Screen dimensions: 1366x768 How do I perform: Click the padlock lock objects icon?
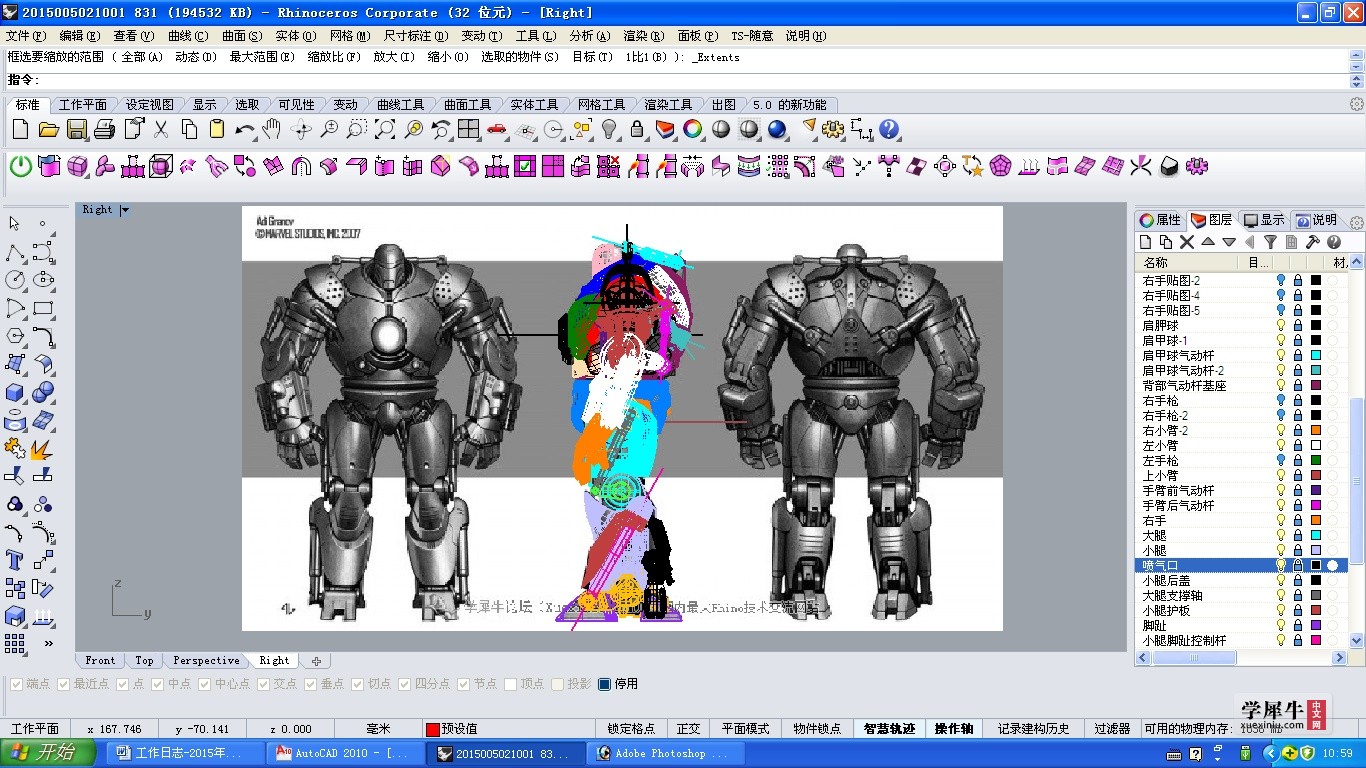click(637, 129)
